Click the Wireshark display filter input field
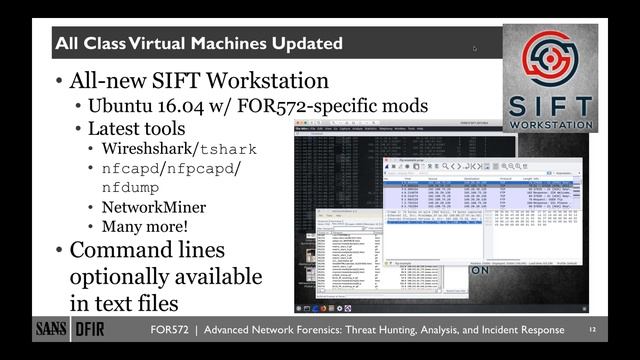Image resolution: width=640 pixels, height=360 pixels. 465,173
